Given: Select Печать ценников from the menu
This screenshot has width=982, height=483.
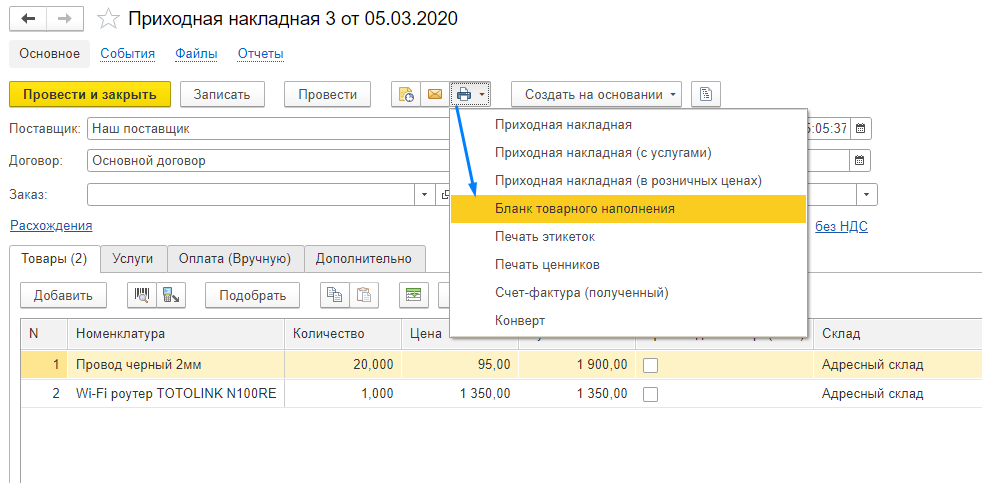Looking at the screenshot, I should click(628, 264).
